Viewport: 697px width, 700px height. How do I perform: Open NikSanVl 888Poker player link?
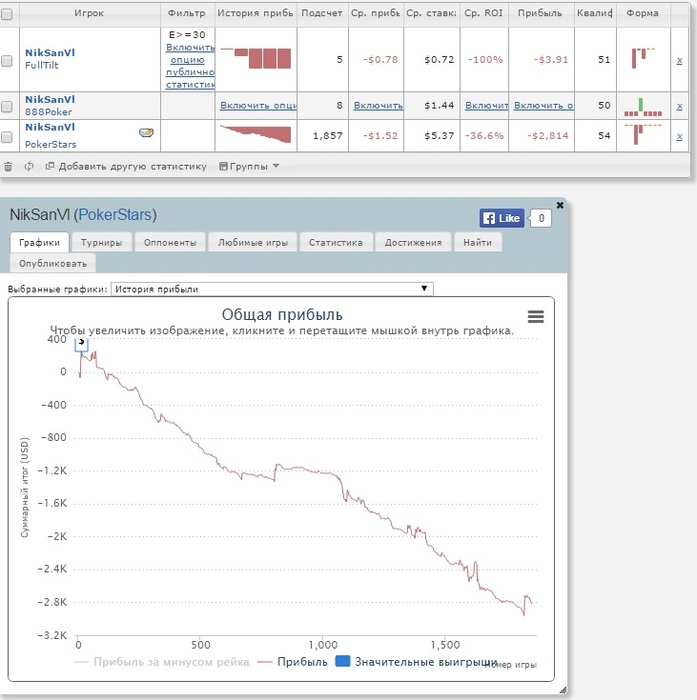50,100
